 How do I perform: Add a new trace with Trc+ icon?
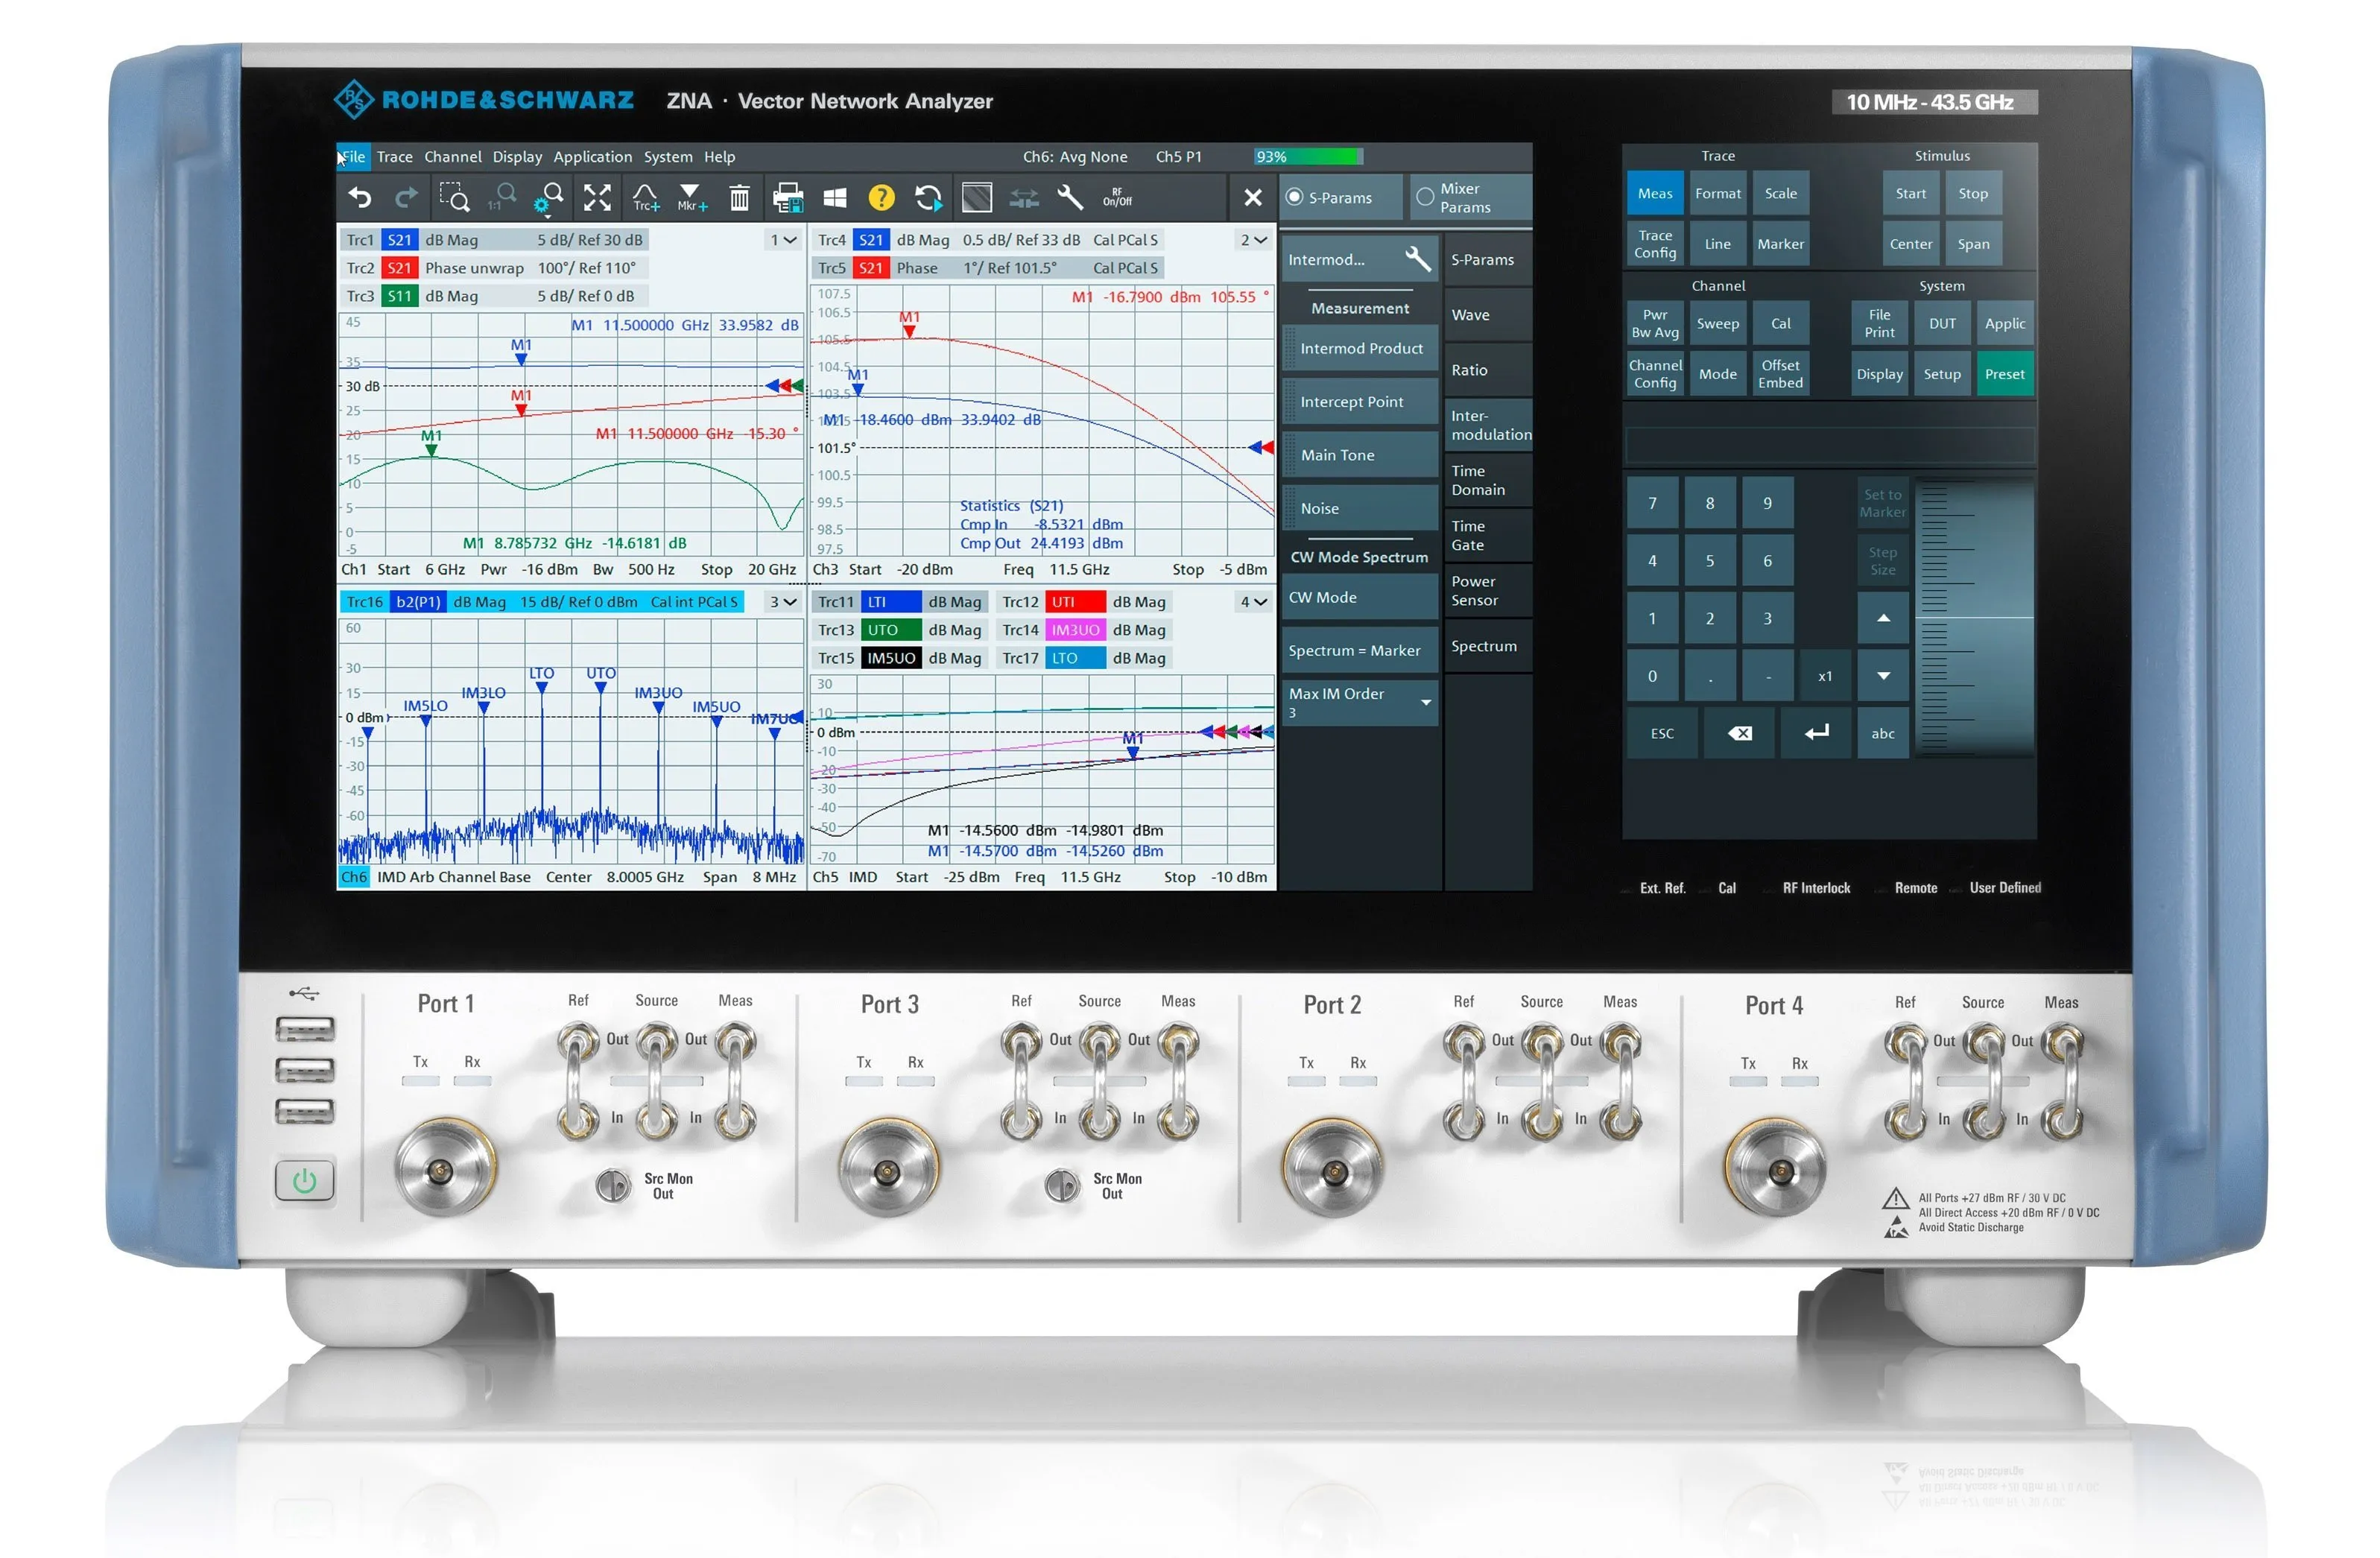[645, 198]
